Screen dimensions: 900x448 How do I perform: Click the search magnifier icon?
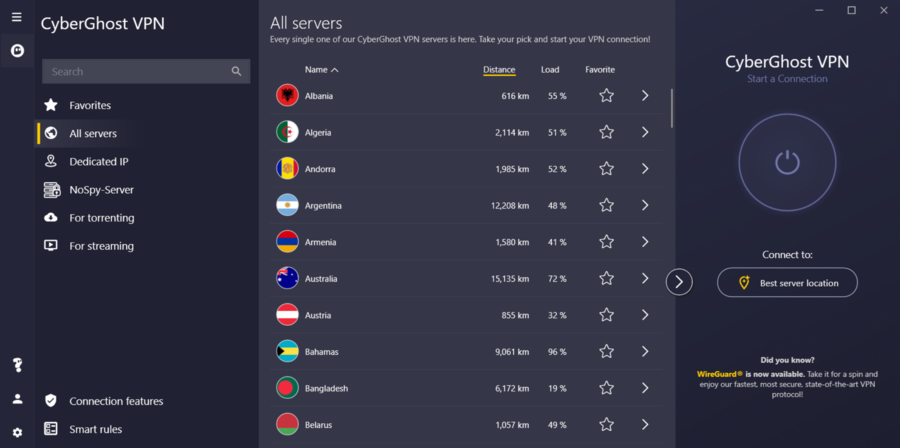(x=237, y=72)
